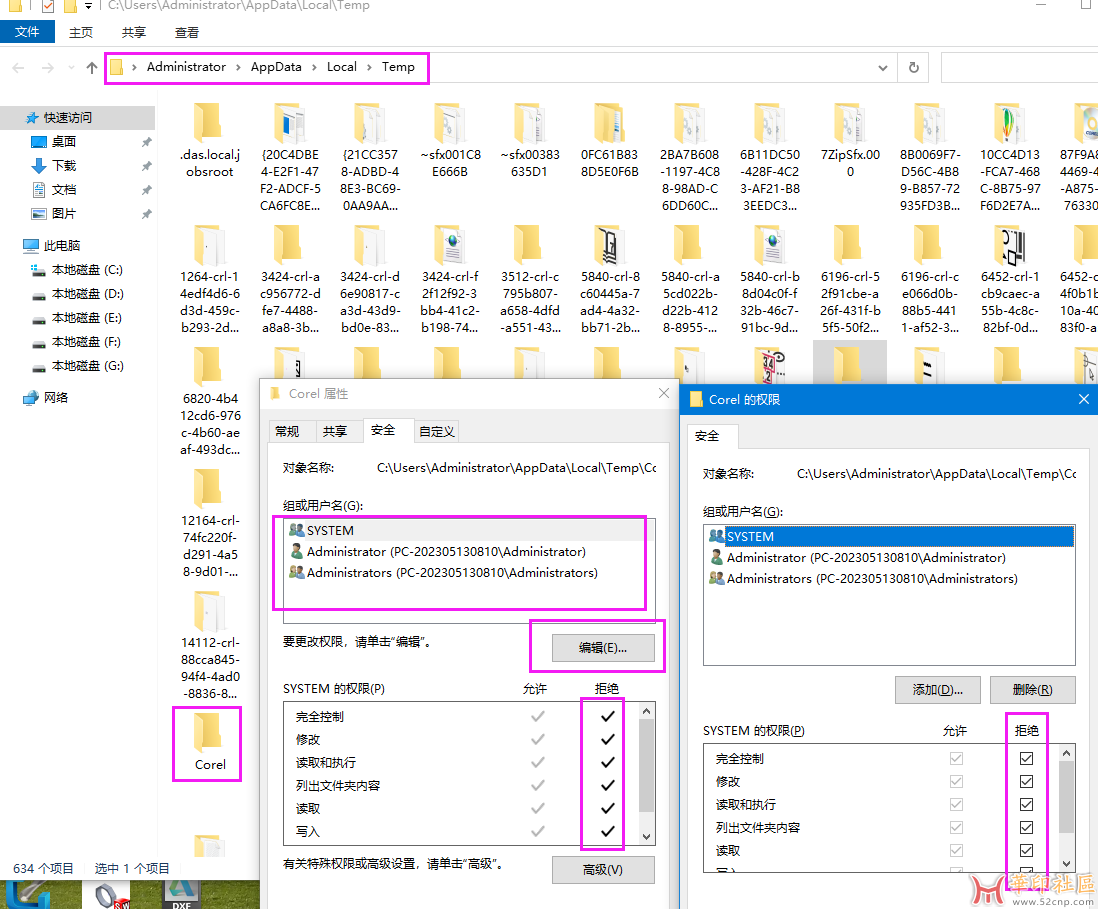Image resolution: width=1098 pixels, height=909 pixels.
Task: Expand breadcrumb arrow after Local
Action: (369, 67)
